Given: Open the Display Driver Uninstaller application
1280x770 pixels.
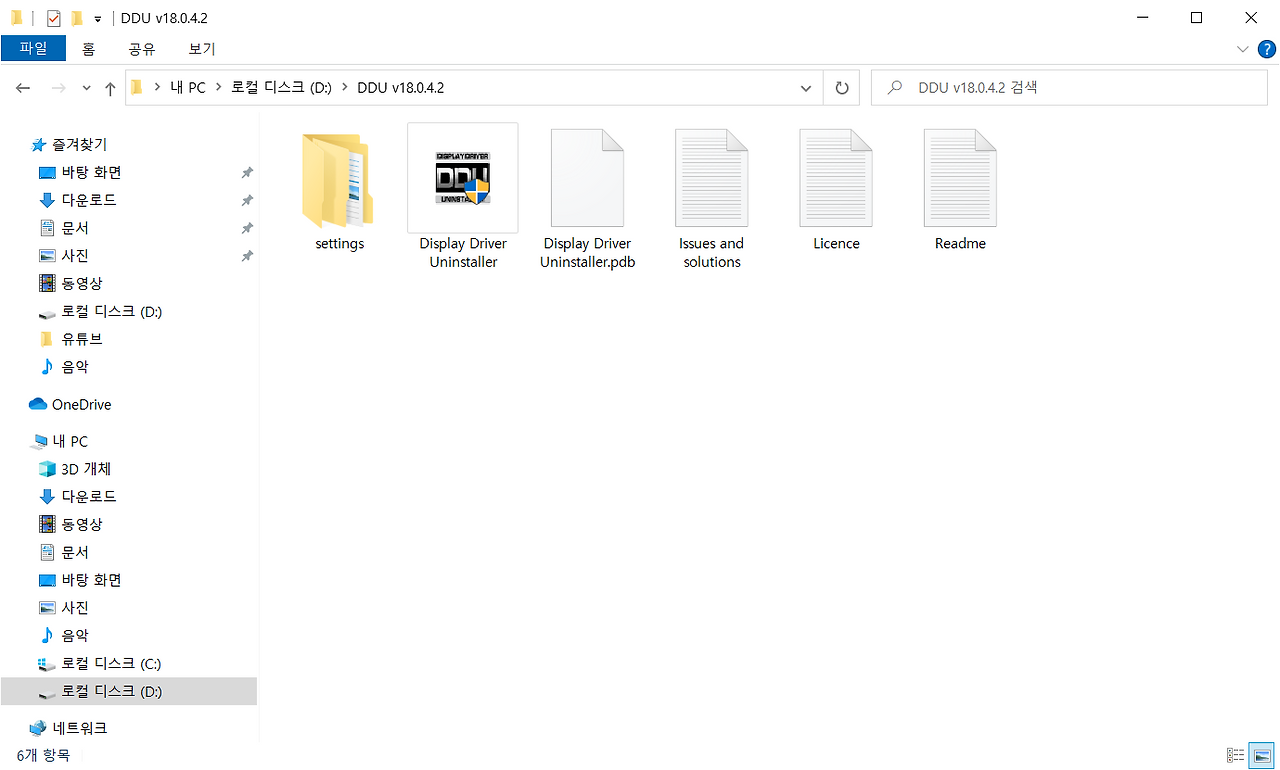Looking at the screenshot, I should coord(462,178).
